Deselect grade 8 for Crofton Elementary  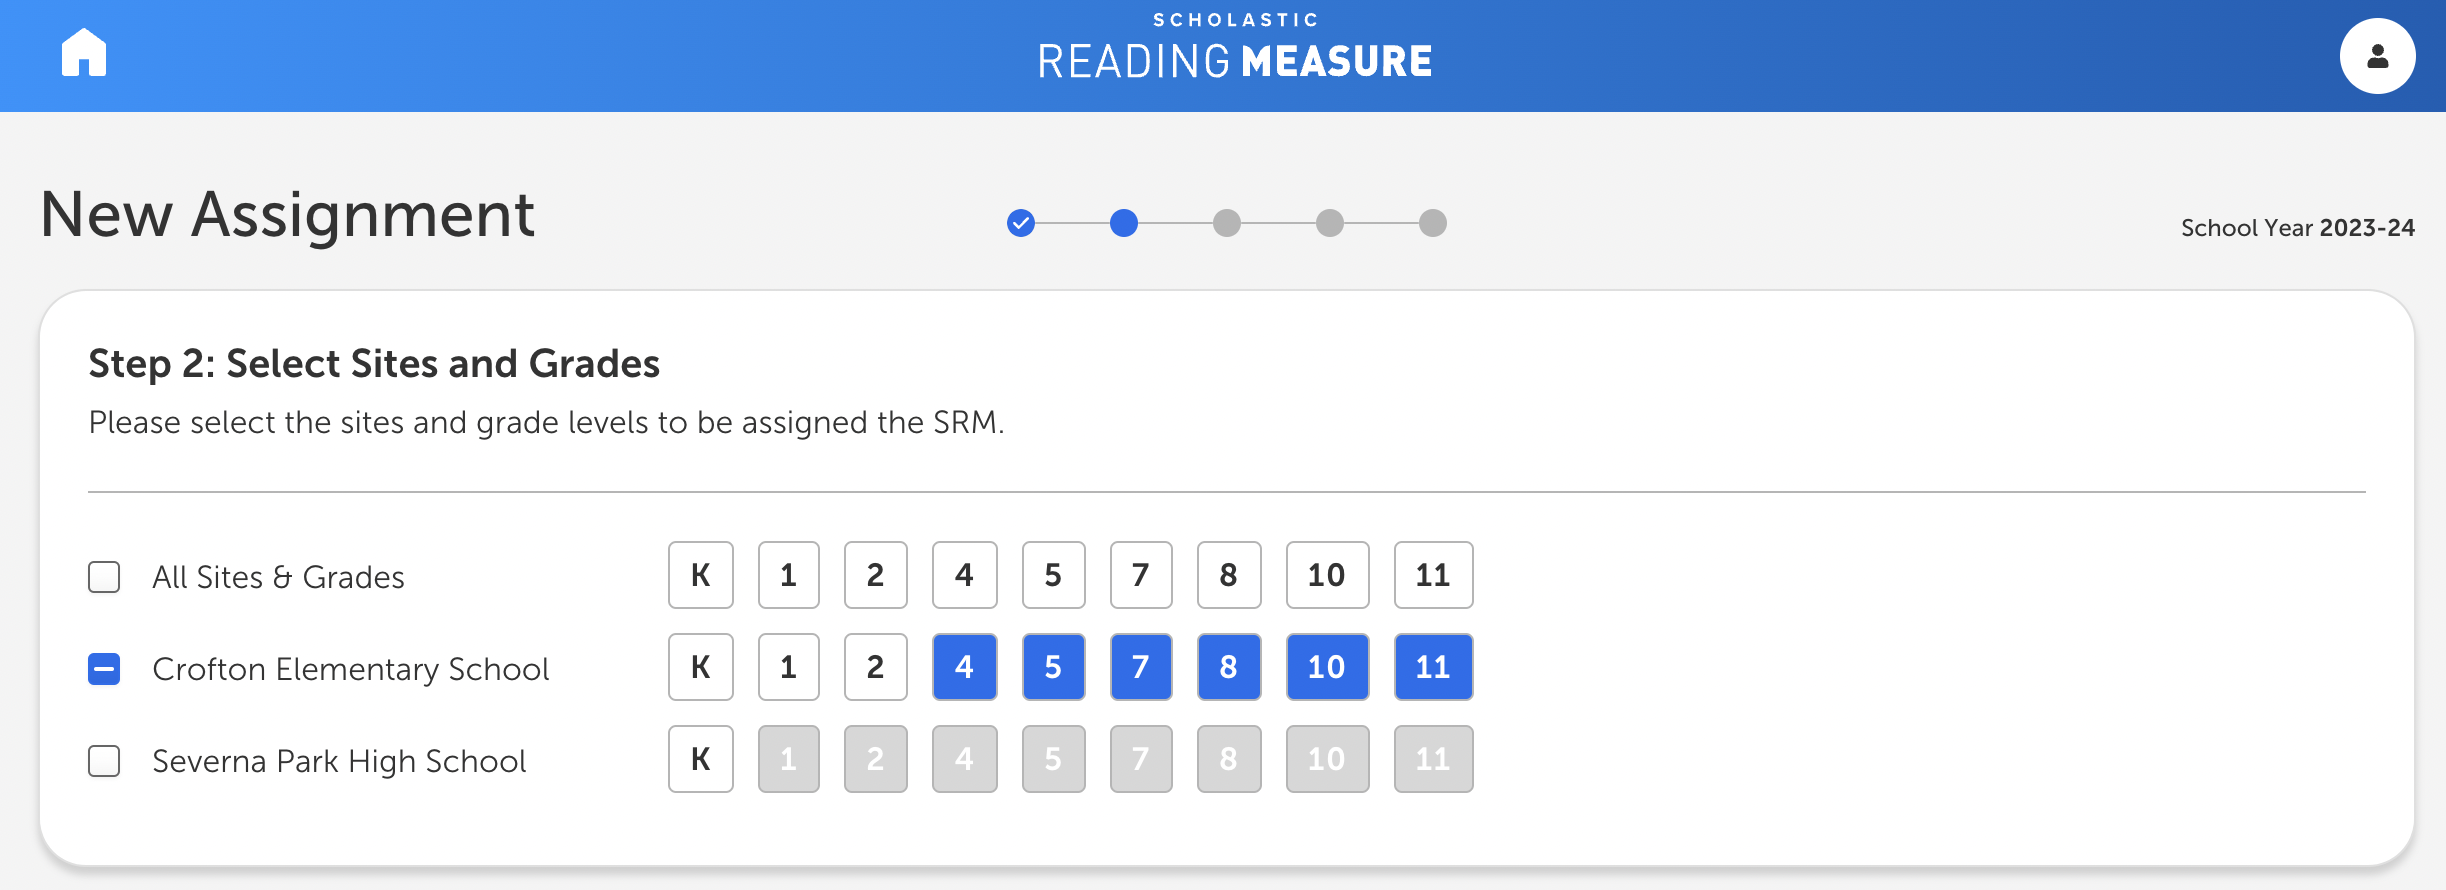[1229, 667]
